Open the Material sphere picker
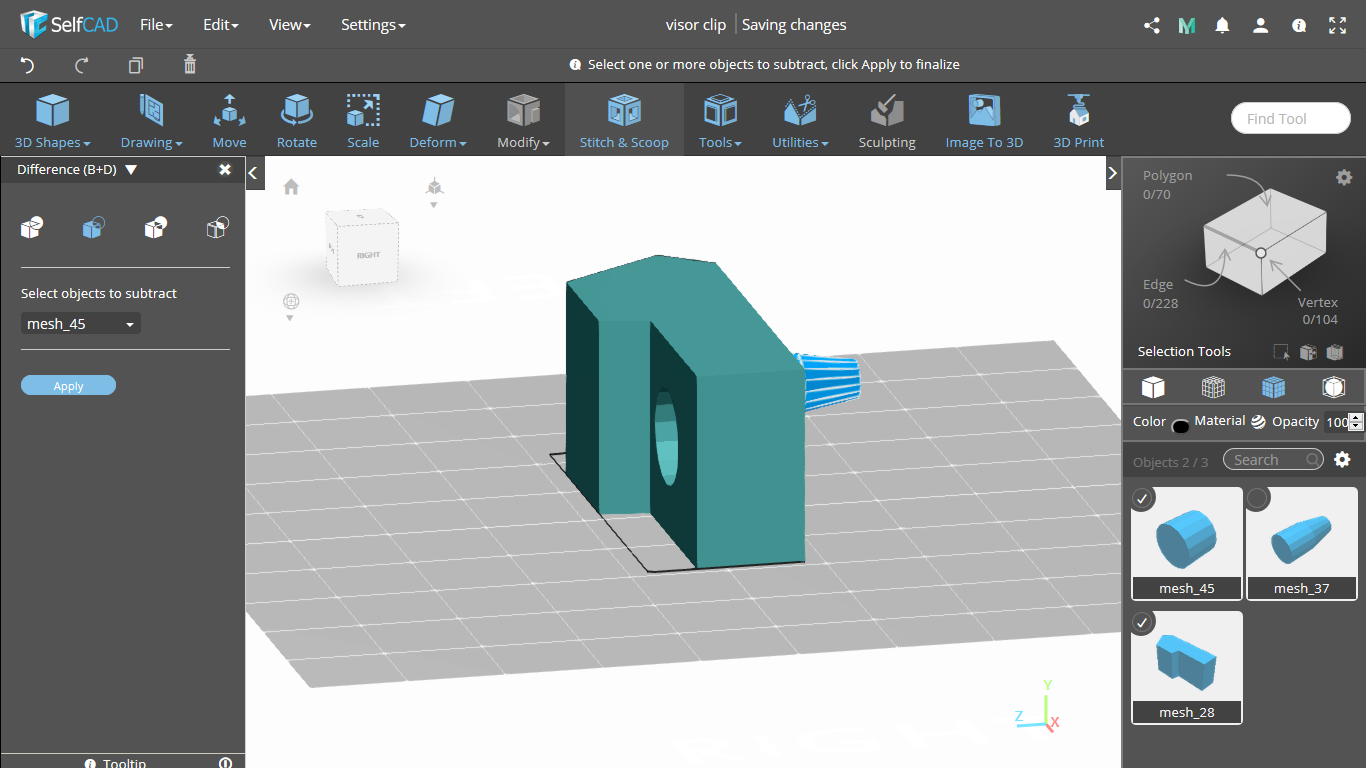Viewport: 1366px width, 768px height. [x=1258, y=422]
